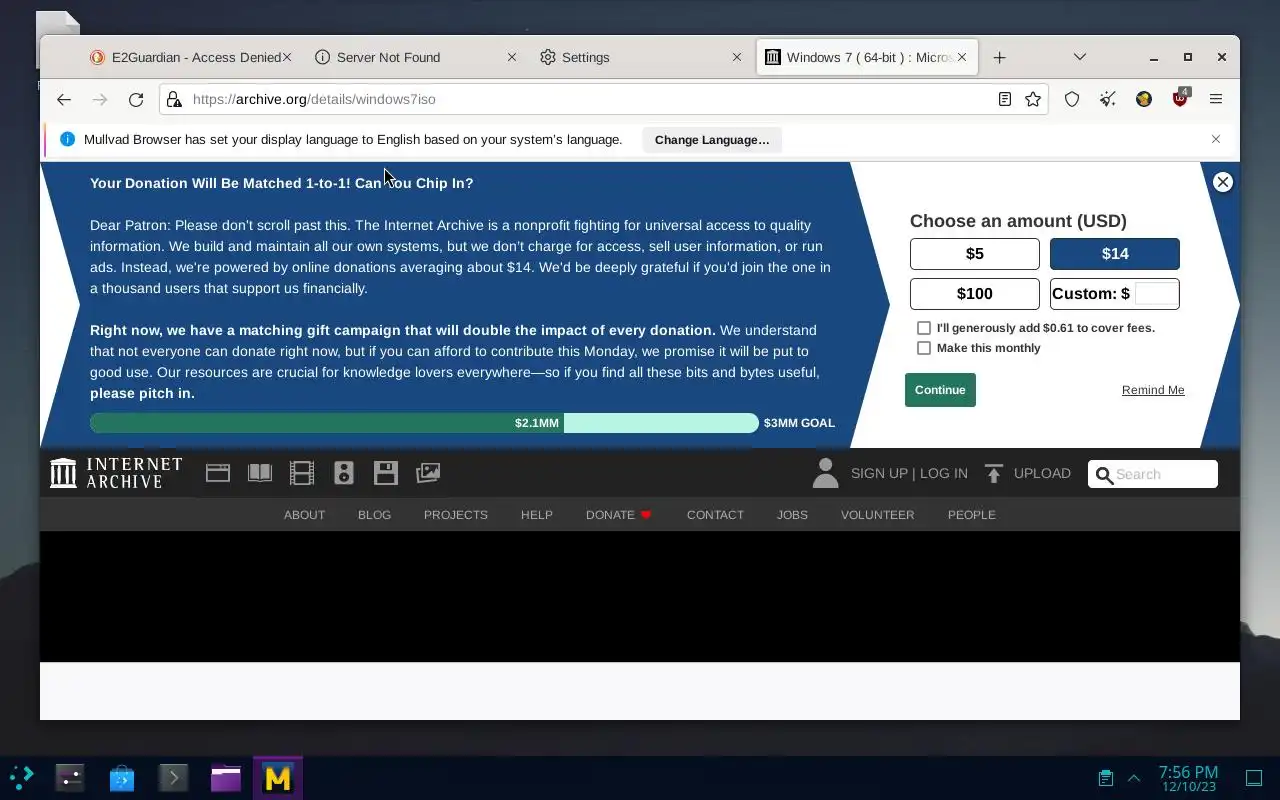Image resolution: width=1280 pixels, height=800 pixels.
Task: Select the $100 donation amount
Action: pos(975,294)
